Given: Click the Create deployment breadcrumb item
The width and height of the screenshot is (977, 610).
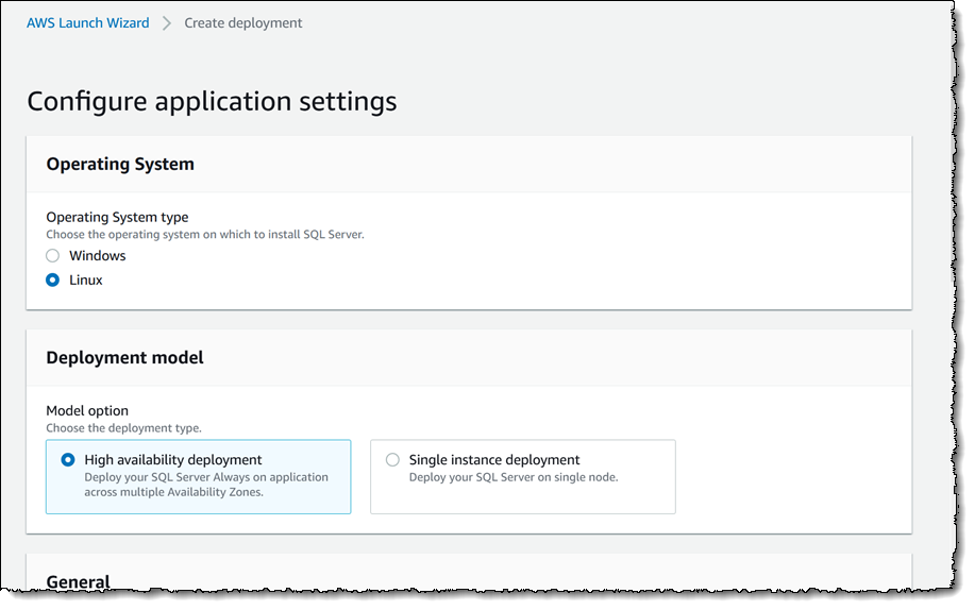Looking at the screenshot, I should 243,22.
